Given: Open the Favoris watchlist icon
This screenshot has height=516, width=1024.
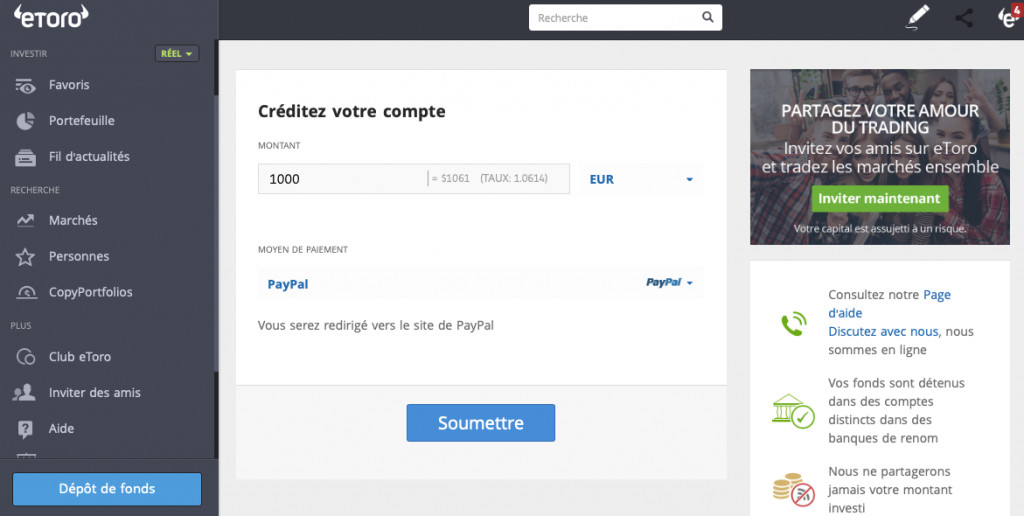Looking at the screenshot, I should pos(25,86).
